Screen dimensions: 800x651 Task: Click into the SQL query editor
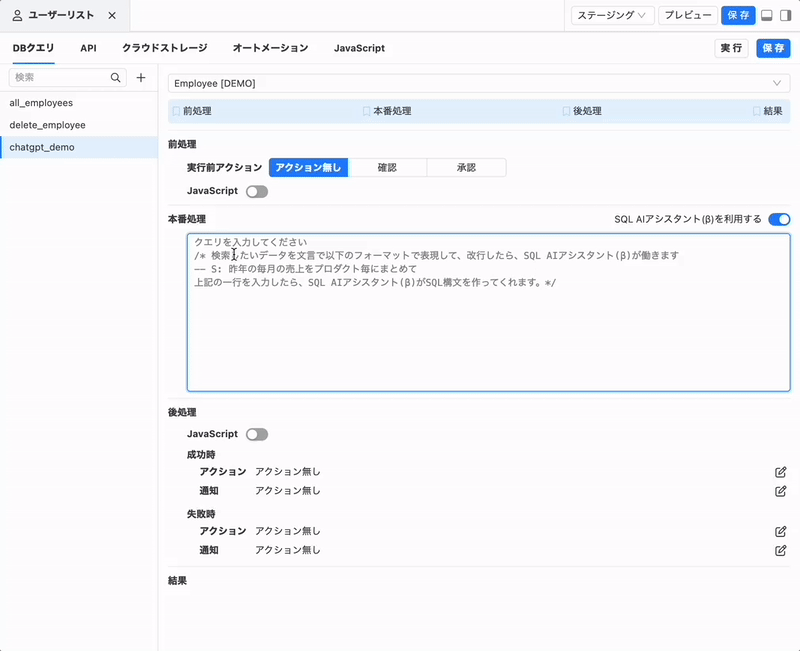488,312
